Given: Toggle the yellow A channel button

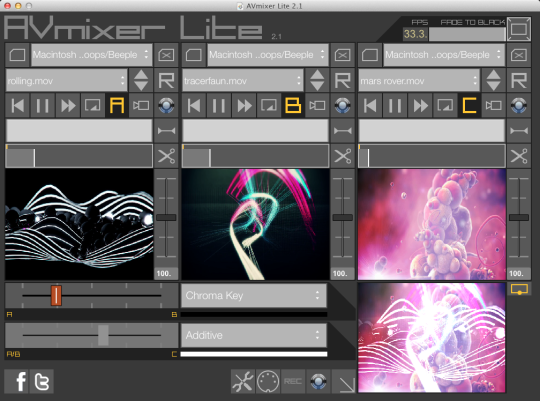Looking at the screenshot, I should pos(117,105).
